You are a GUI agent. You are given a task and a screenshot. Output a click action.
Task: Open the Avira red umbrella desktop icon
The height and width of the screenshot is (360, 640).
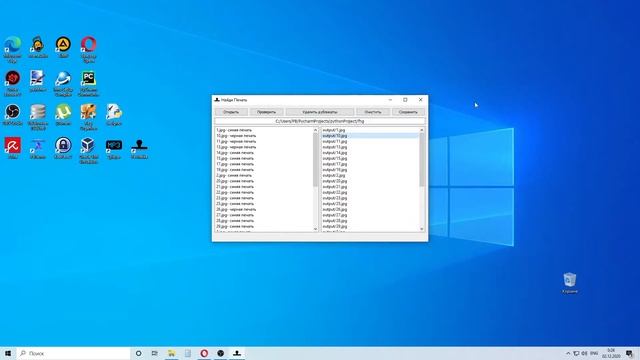pyautogui.click(x=13, y=148)
